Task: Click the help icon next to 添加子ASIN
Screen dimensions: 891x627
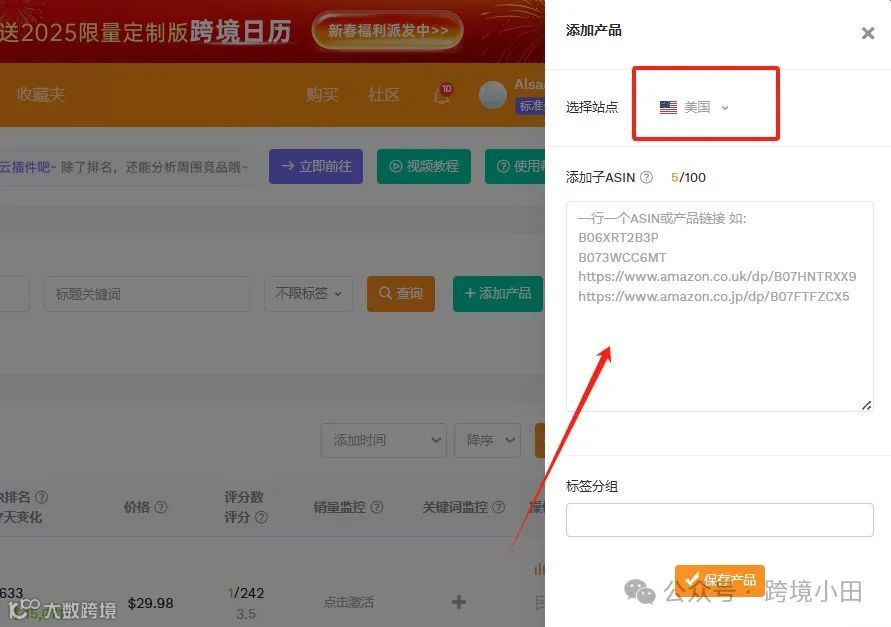Action: (647, 177)
